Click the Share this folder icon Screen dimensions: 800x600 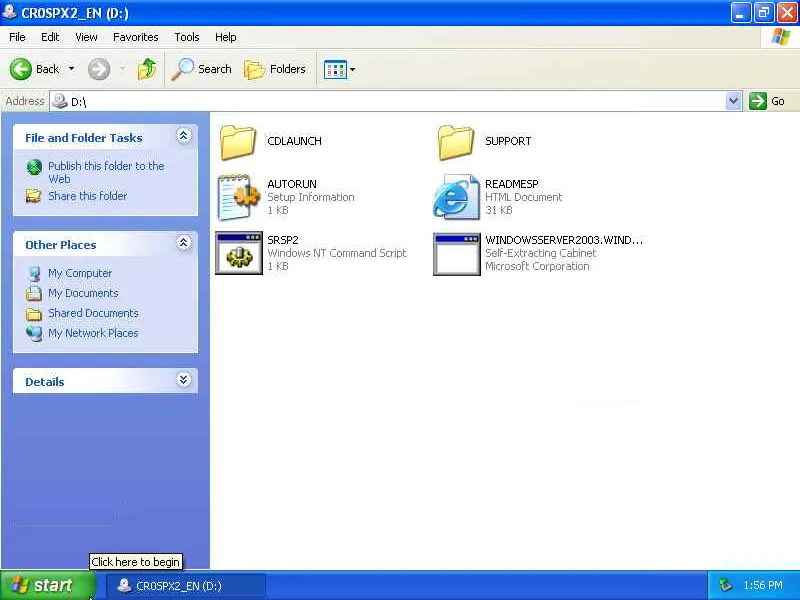pyautogui.click(x=34, y=196)
